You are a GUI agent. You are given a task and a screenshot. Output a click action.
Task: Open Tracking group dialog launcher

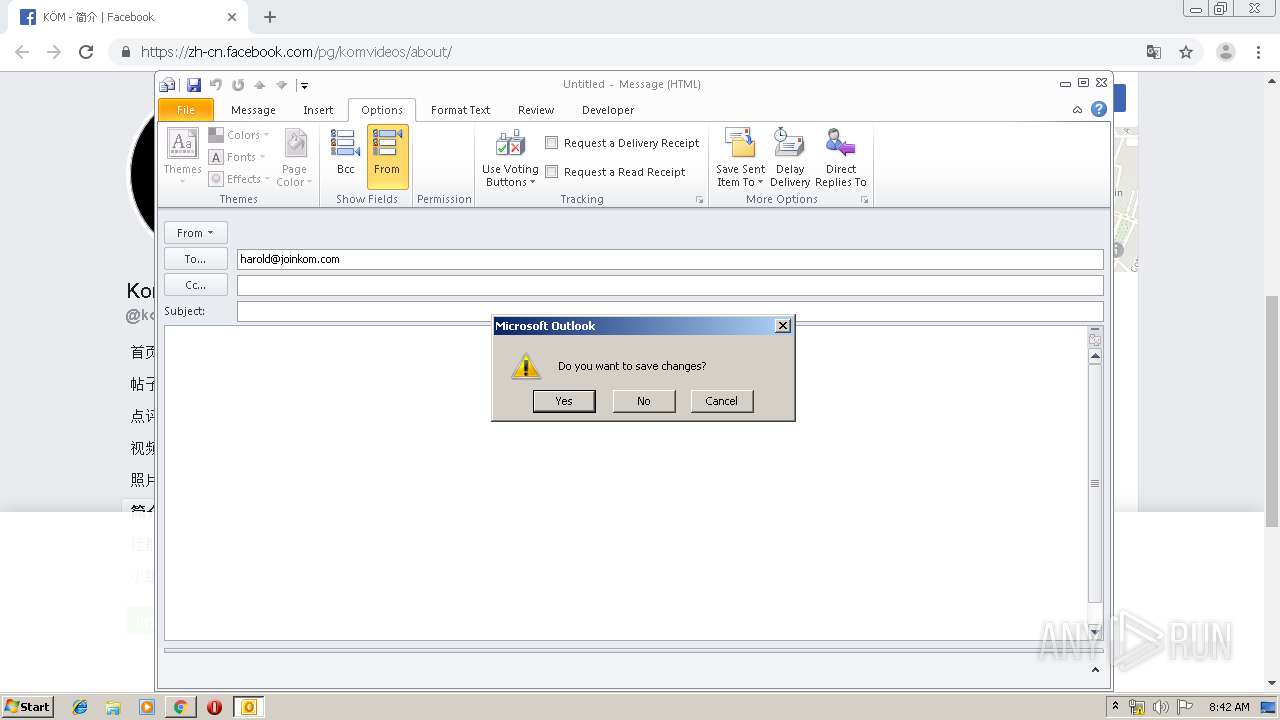(x=700, y=200)
